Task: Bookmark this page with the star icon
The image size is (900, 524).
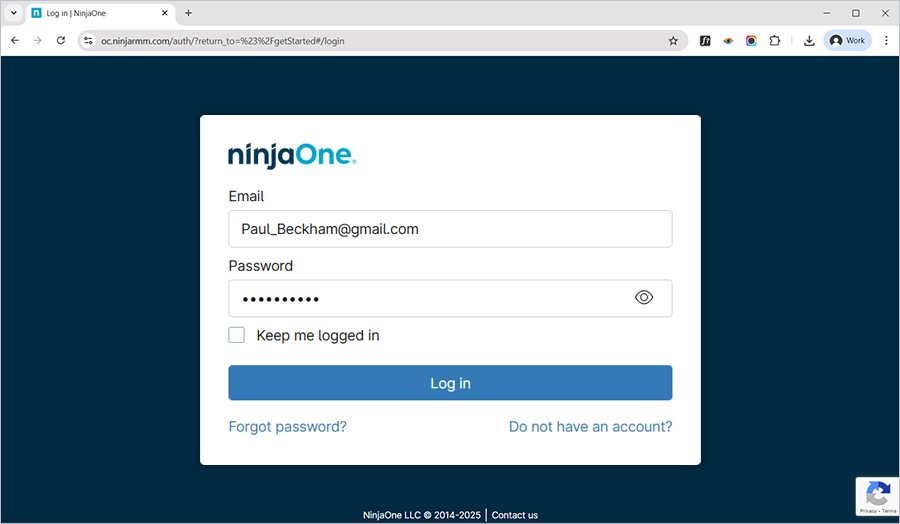Action: tap(673, 41)
